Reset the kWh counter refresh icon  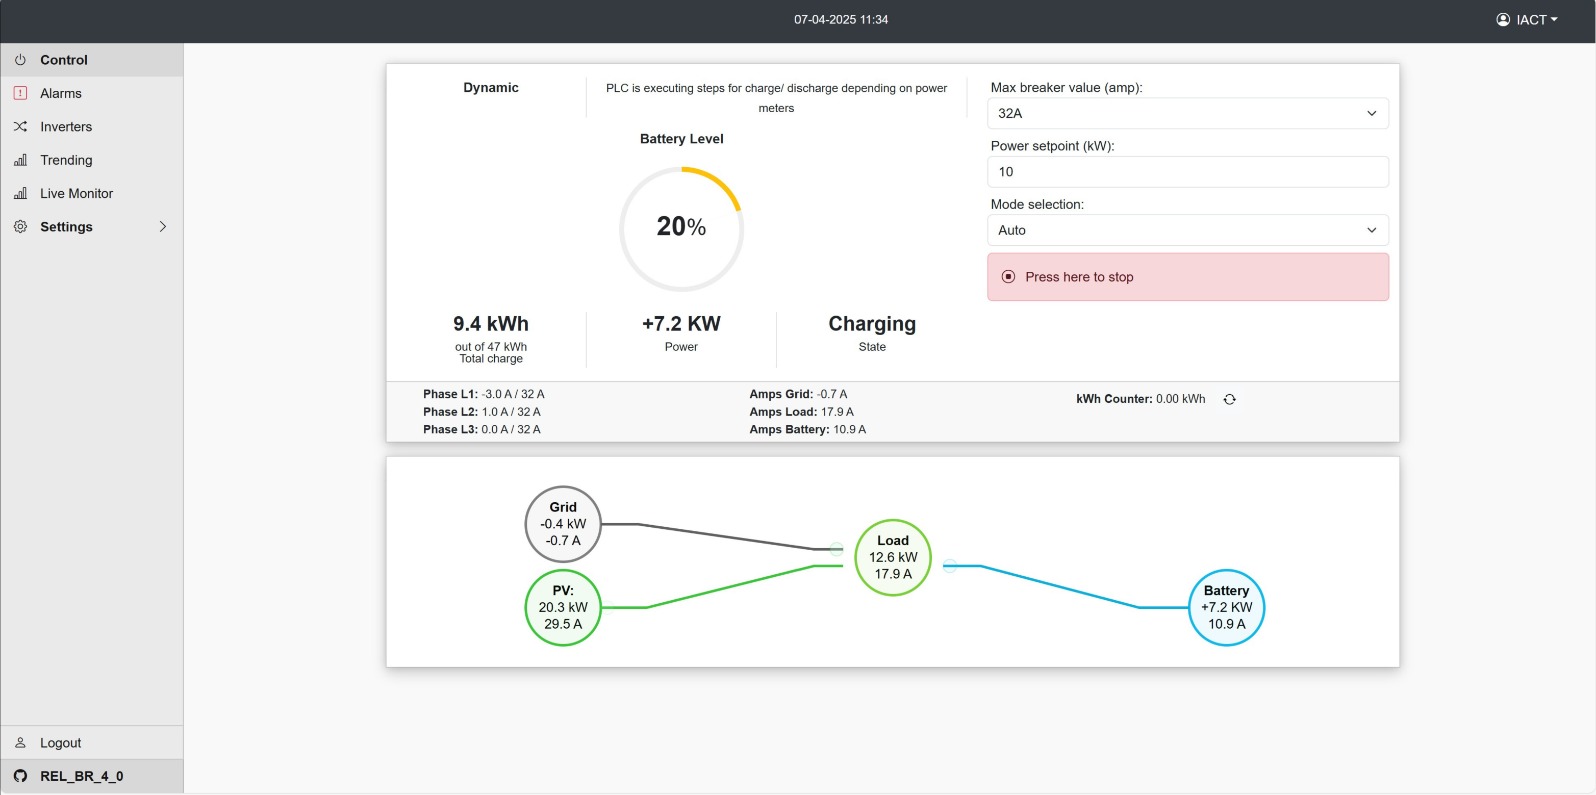(x=1230, y=399)
